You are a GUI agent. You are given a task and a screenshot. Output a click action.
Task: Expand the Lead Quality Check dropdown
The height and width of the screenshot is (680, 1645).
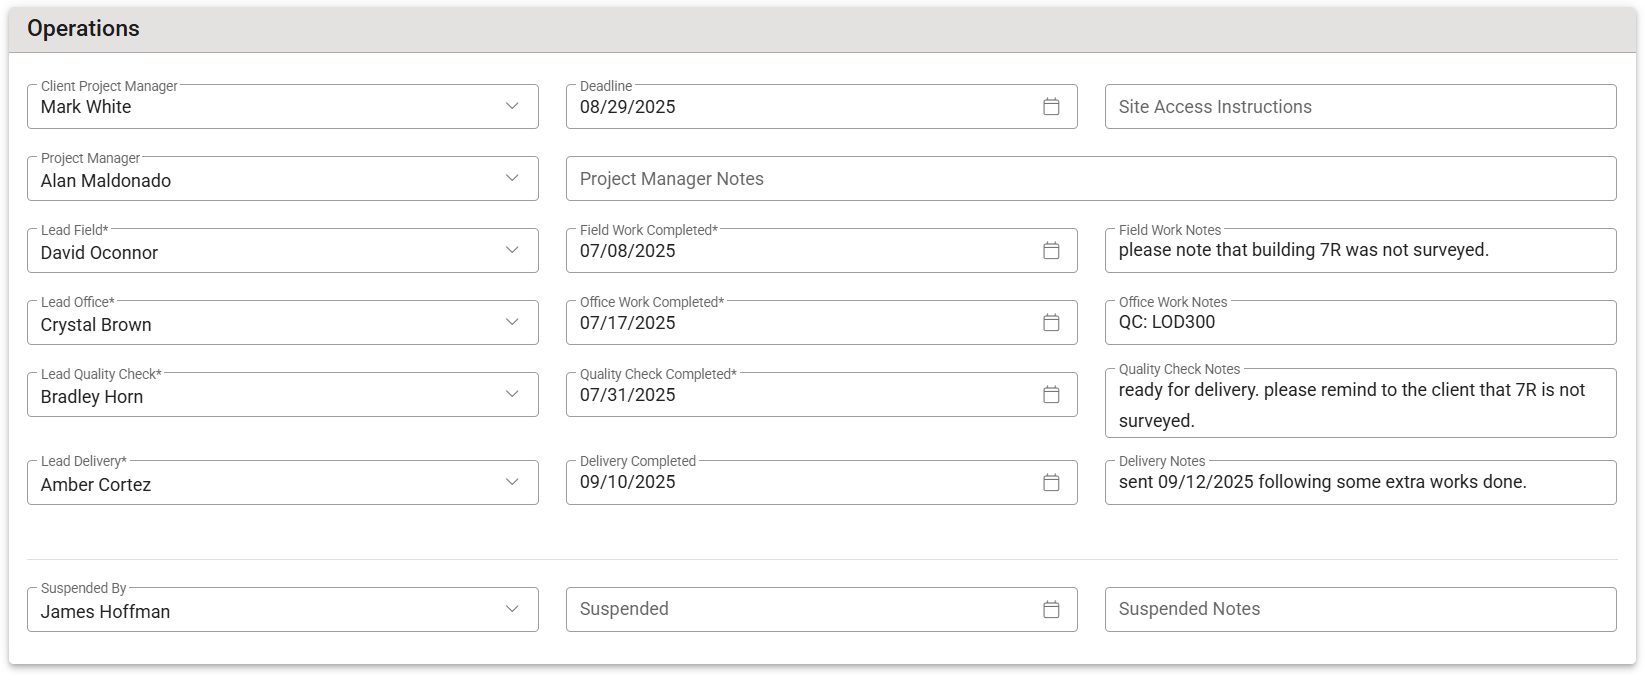click(512, 395)
